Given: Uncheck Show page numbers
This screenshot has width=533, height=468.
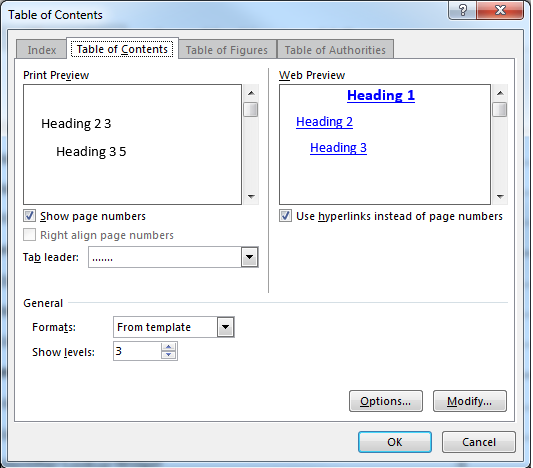Looking at the screenshot, I should pos(29,216).
